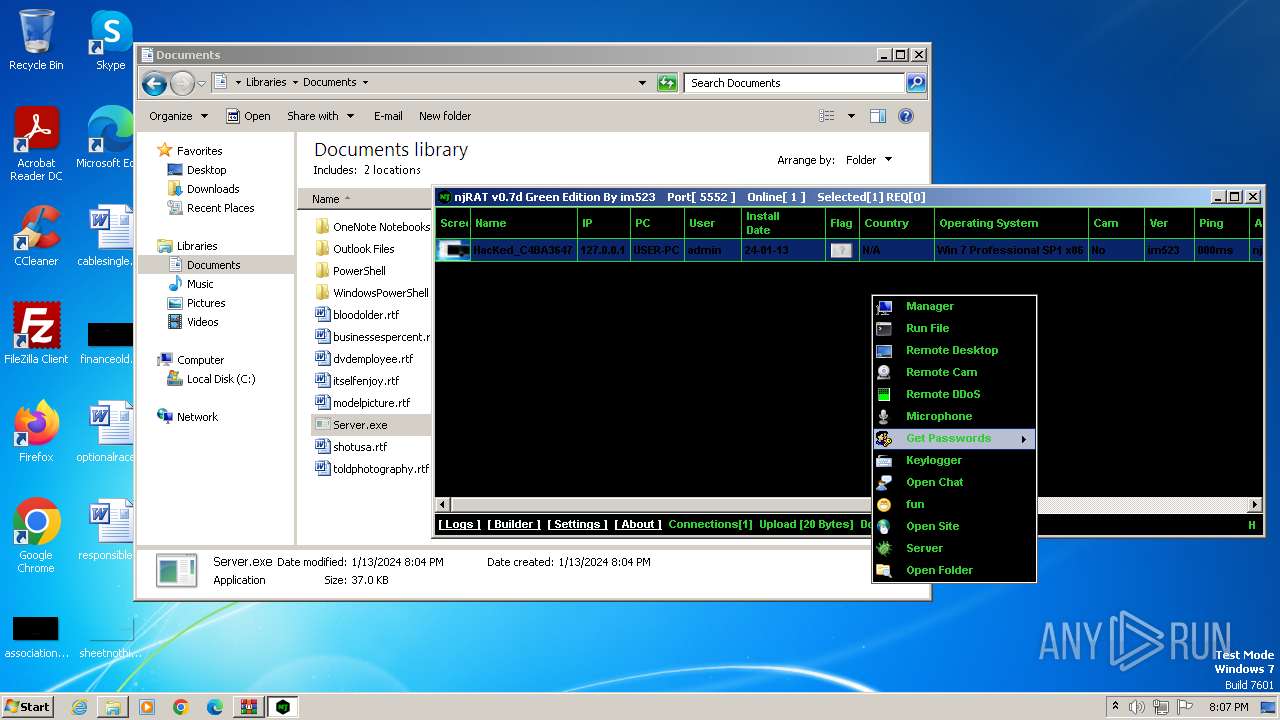Open the address bar history dropdown arrow
Screen dimensions: 1280x720
642,83
